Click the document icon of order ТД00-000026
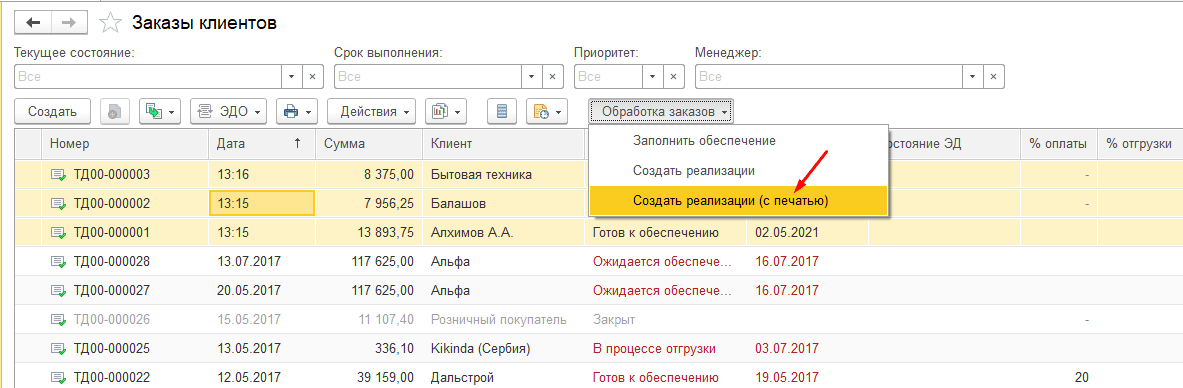1183x388 pixels. (58, 320)
